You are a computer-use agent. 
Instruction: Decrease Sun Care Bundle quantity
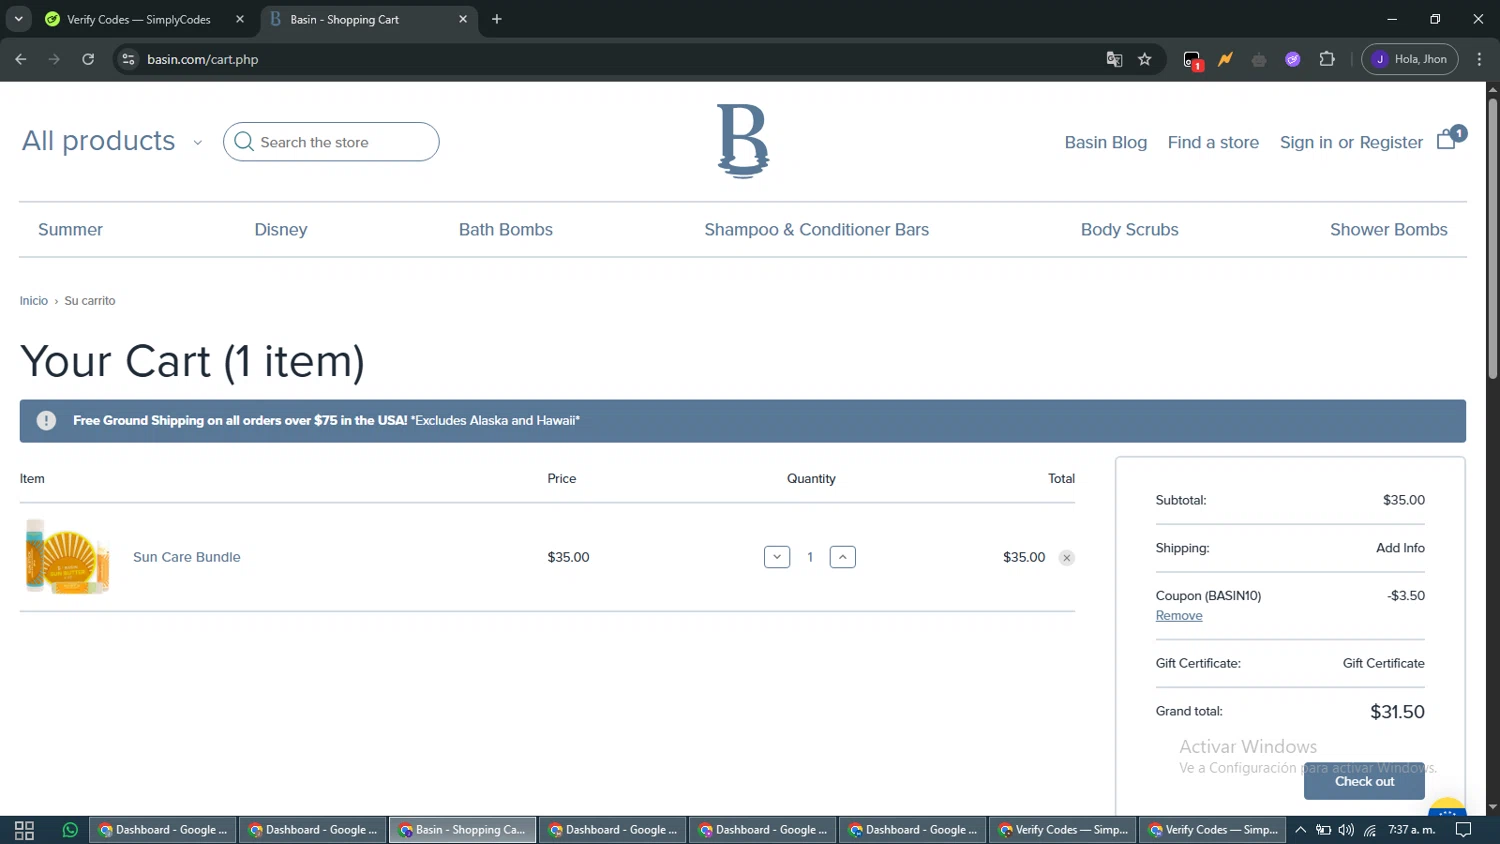(777, 557)
